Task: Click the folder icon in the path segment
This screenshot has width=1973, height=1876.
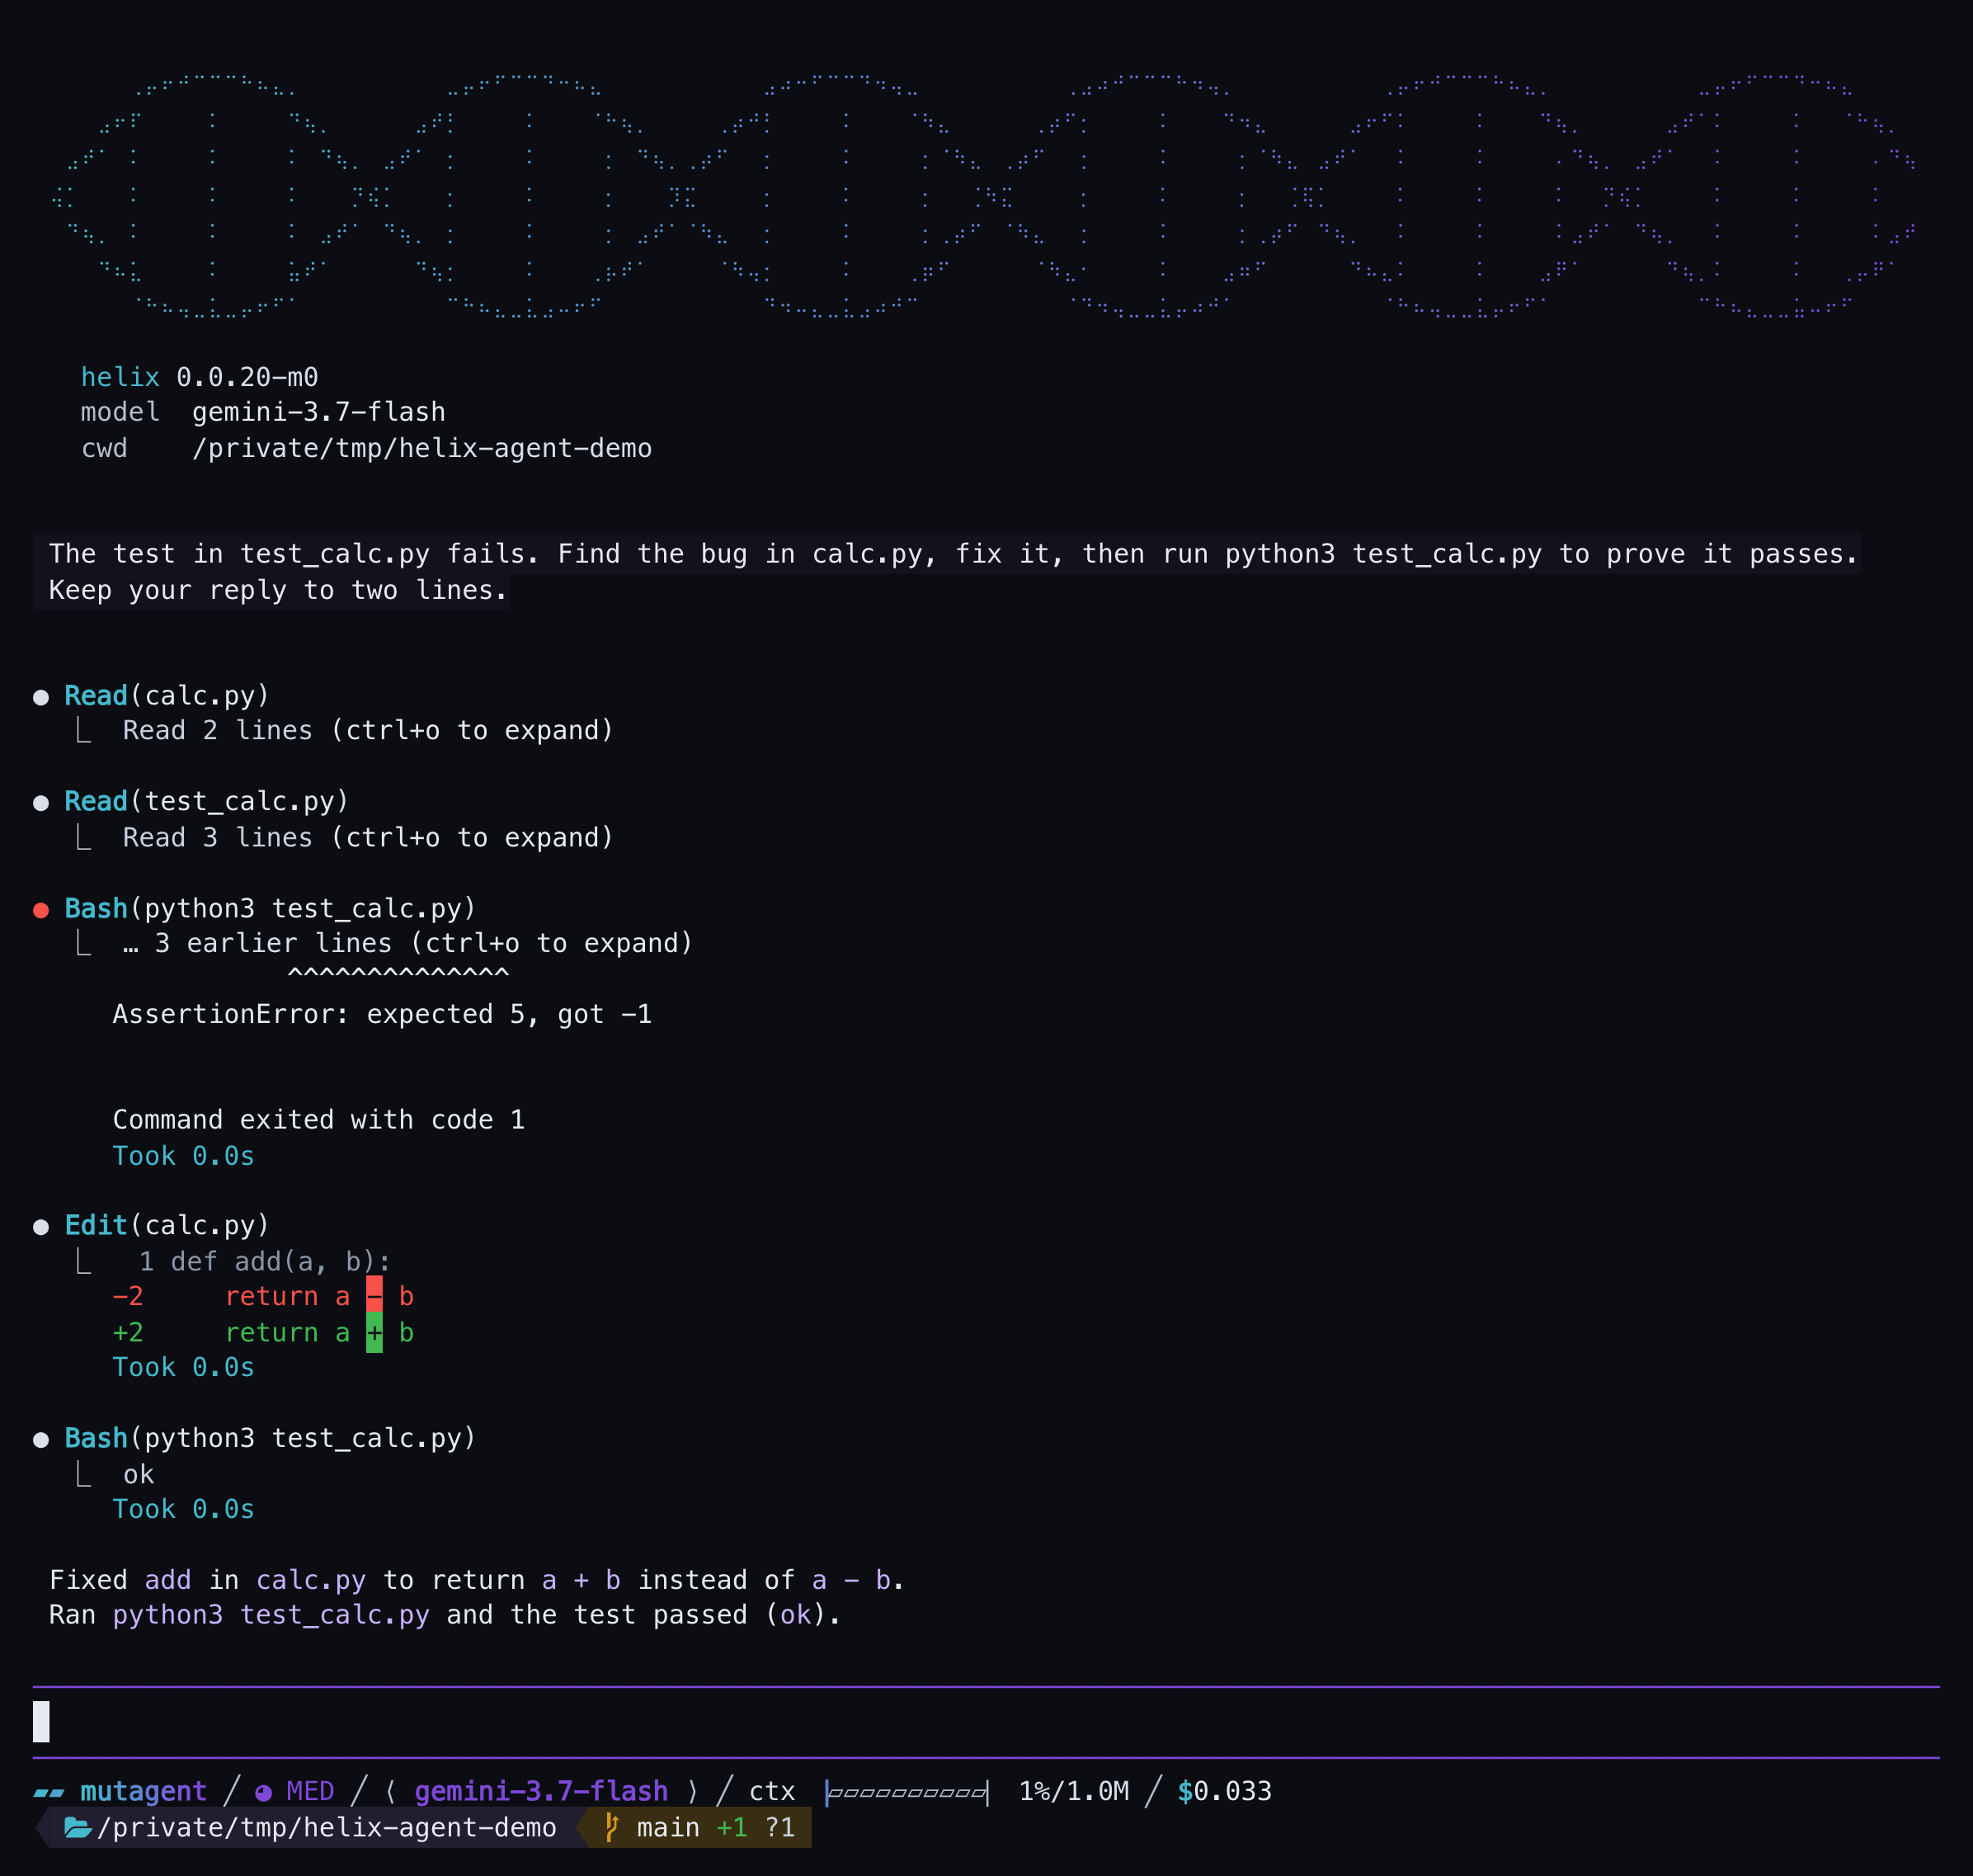Action: pyautogui.click(x=78, y=1828)
